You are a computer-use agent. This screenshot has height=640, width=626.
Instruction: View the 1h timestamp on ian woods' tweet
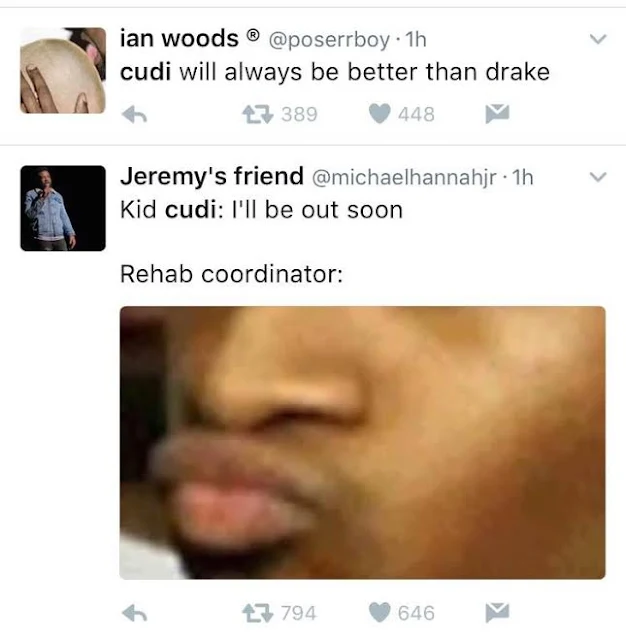(x=416, y=40)
